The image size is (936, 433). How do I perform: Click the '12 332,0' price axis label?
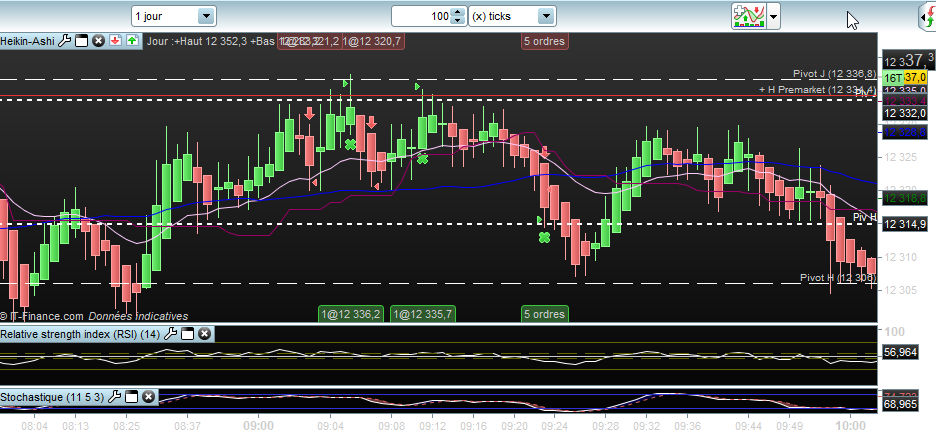(906, 113)
